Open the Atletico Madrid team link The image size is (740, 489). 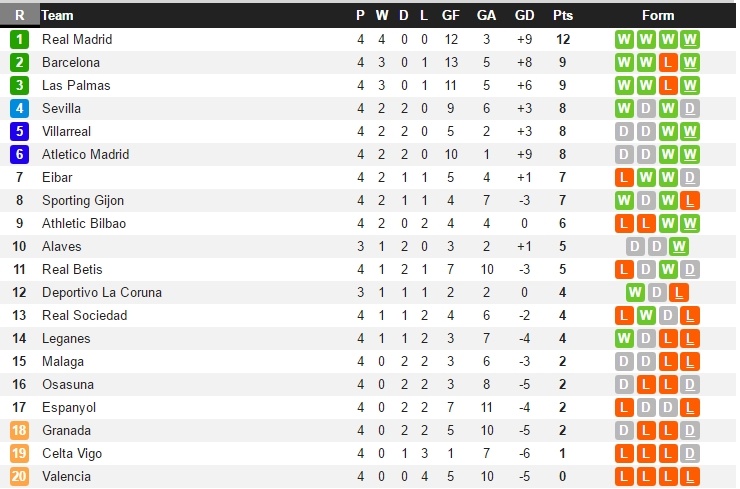85,155
